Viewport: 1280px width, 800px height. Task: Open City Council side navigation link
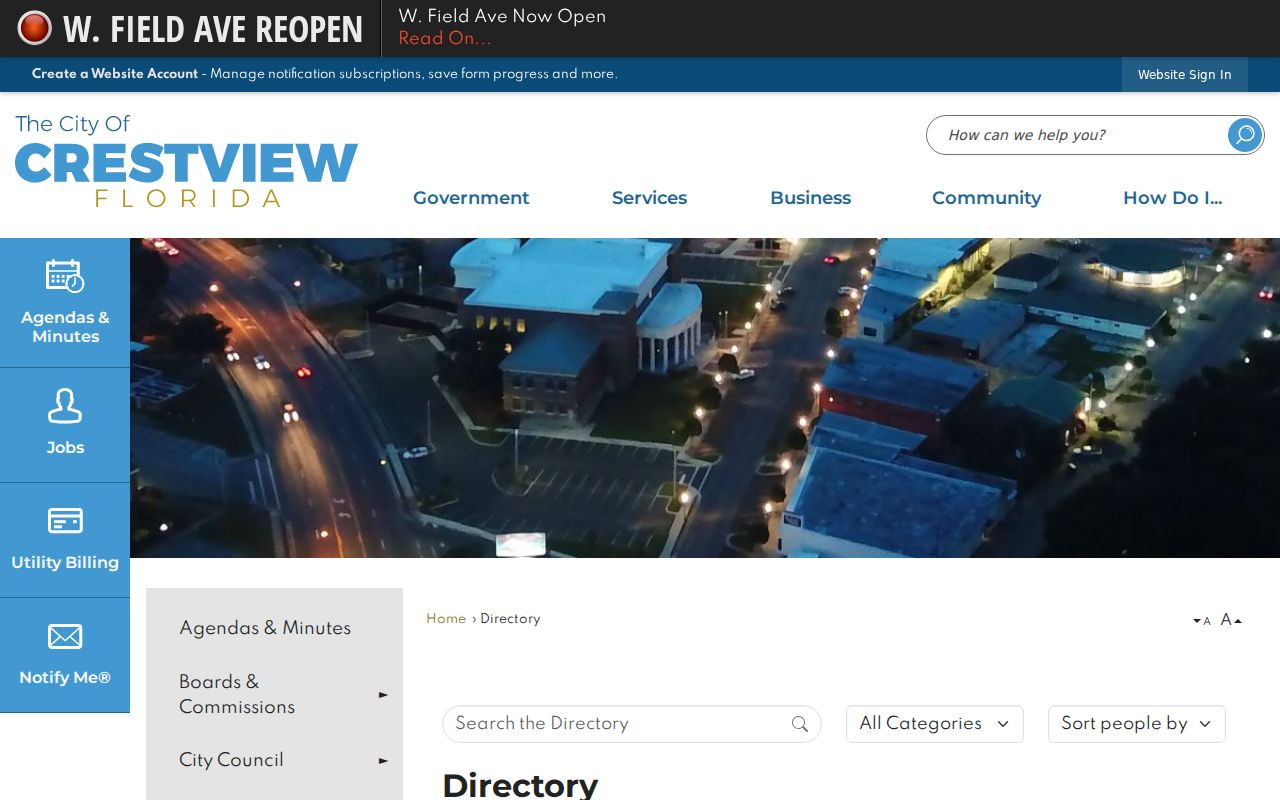coord(231,760)
